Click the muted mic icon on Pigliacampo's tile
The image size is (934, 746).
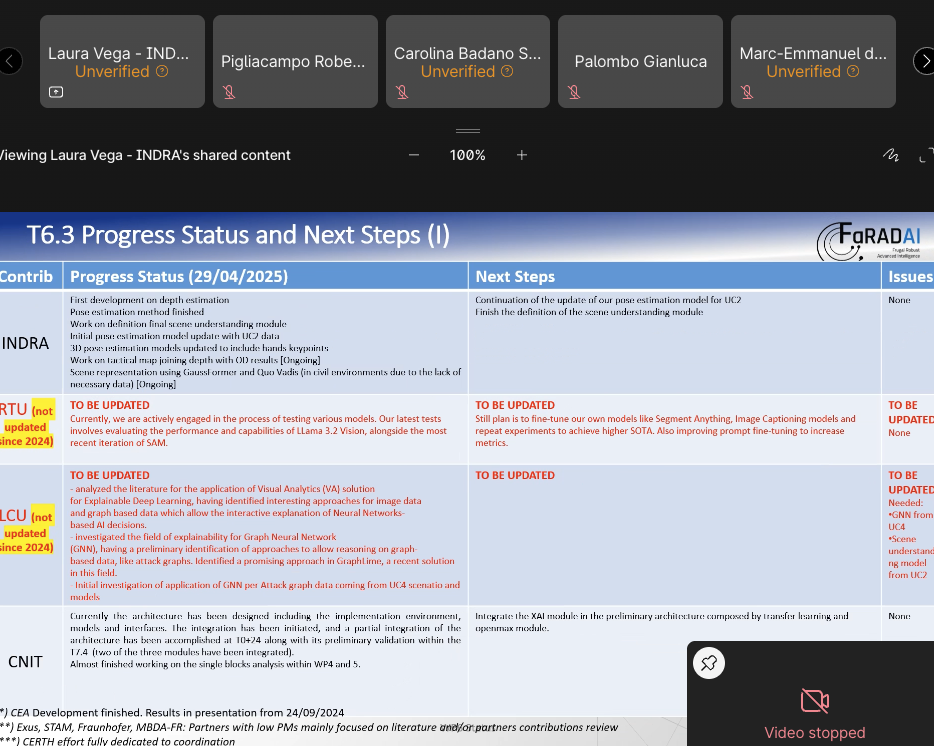coord(229,92)
